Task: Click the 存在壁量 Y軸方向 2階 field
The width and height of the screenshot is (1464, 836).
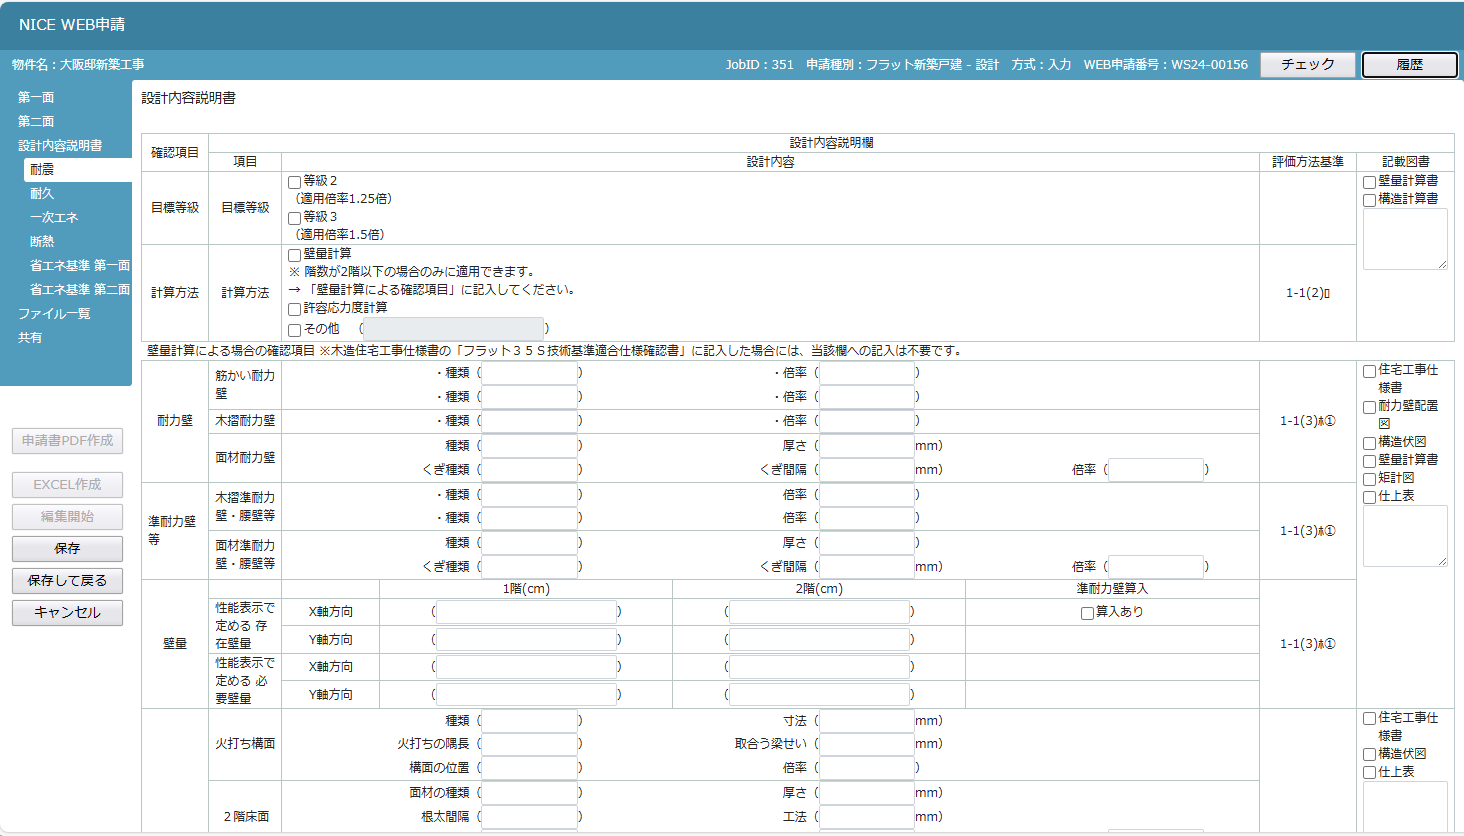Action: (x=820, y=640)
